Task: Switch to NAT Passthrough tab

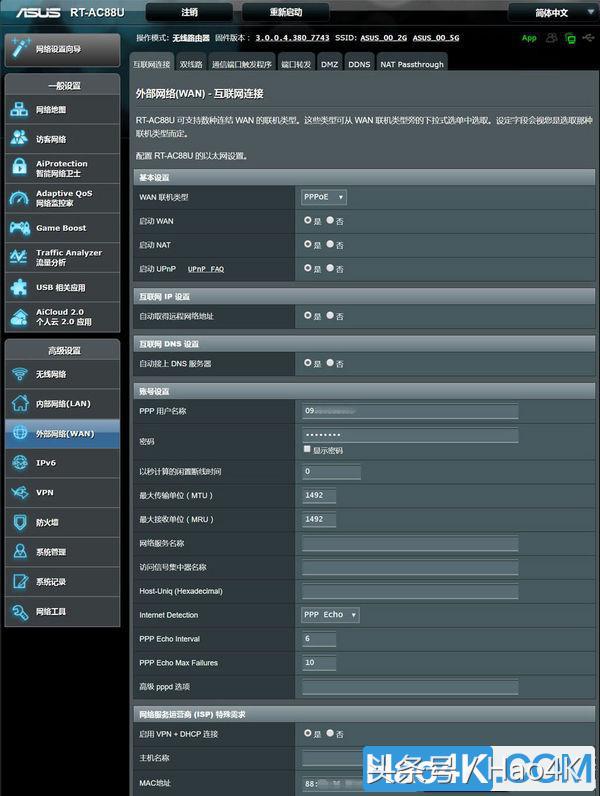Action: tap(412, 64)
